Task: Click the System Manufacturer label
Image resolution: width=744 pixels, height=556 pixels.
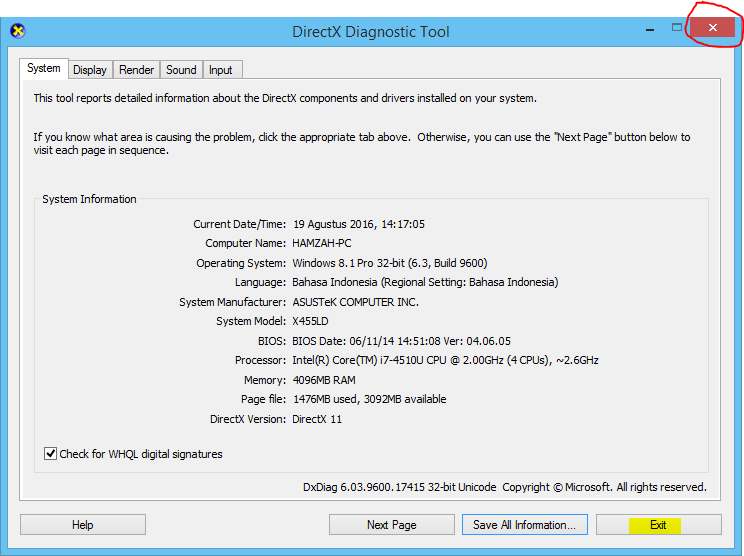Action: (x=232, y=302)
